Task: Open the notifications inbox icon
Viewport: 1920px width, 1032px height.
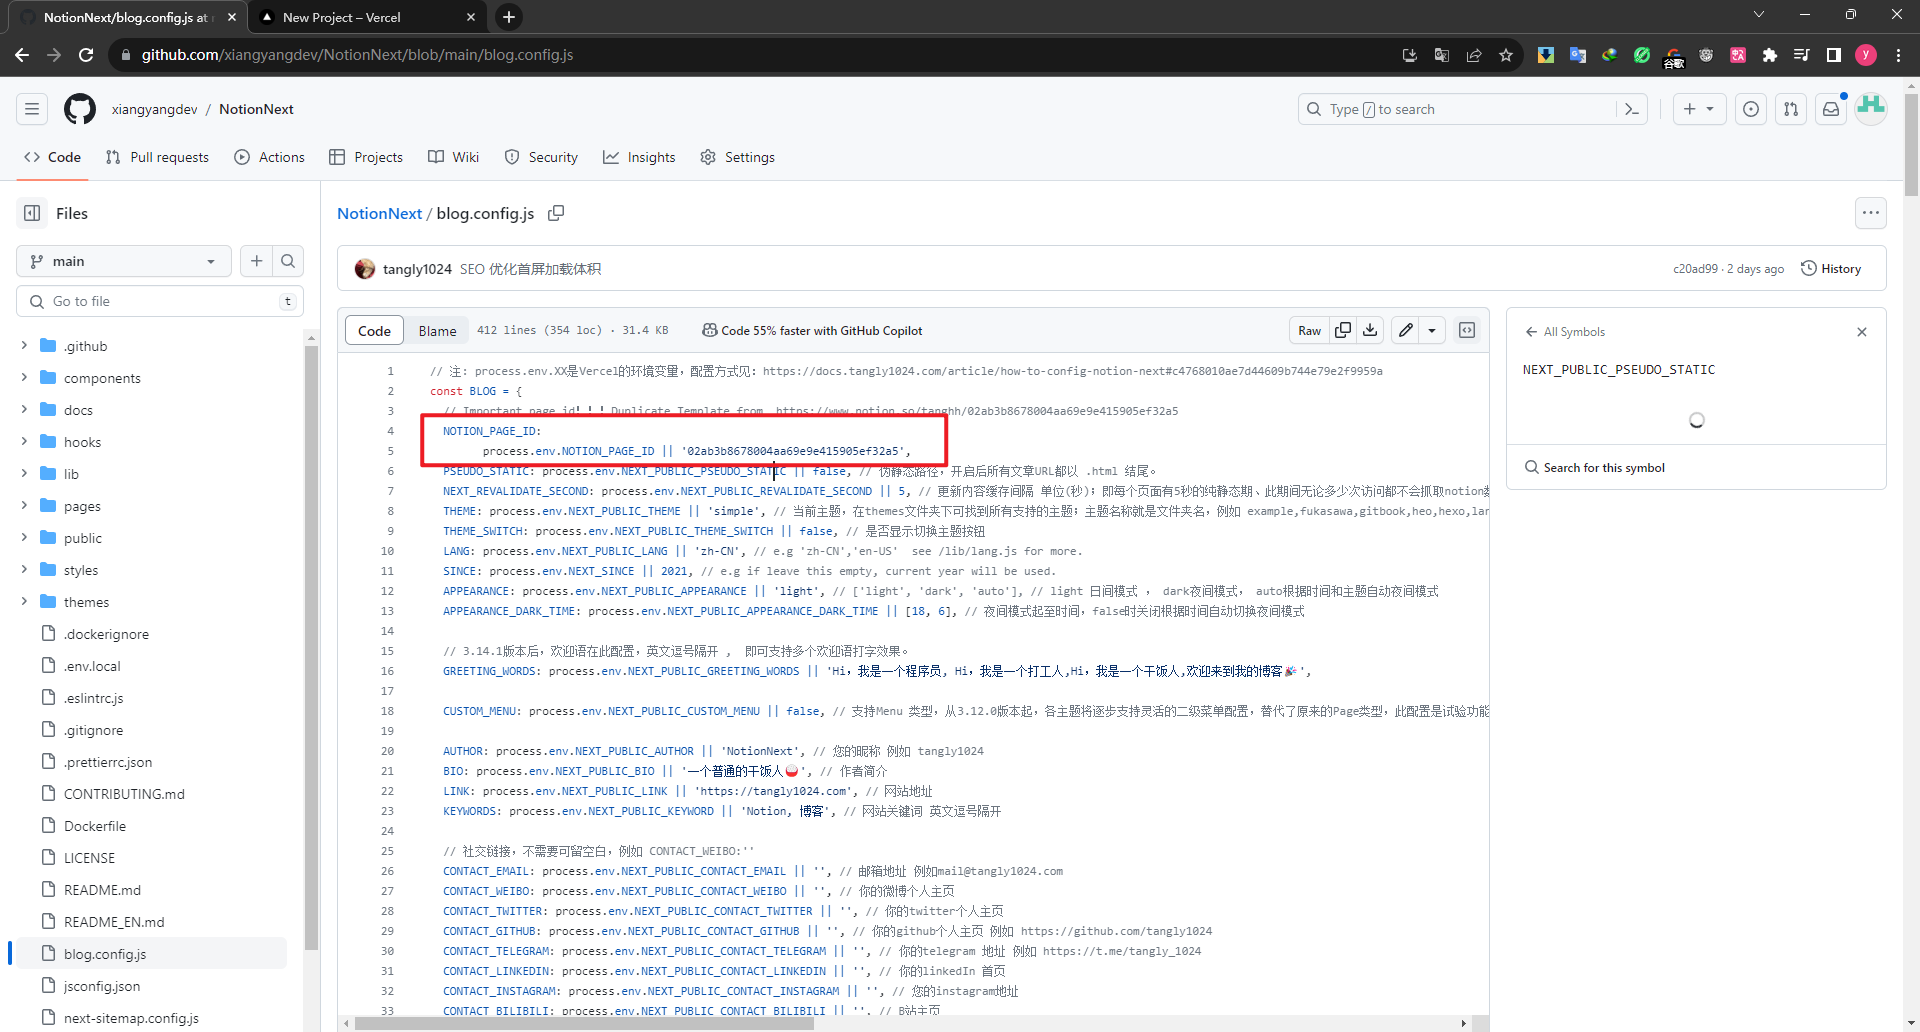Action: (x=1831, y=109)
